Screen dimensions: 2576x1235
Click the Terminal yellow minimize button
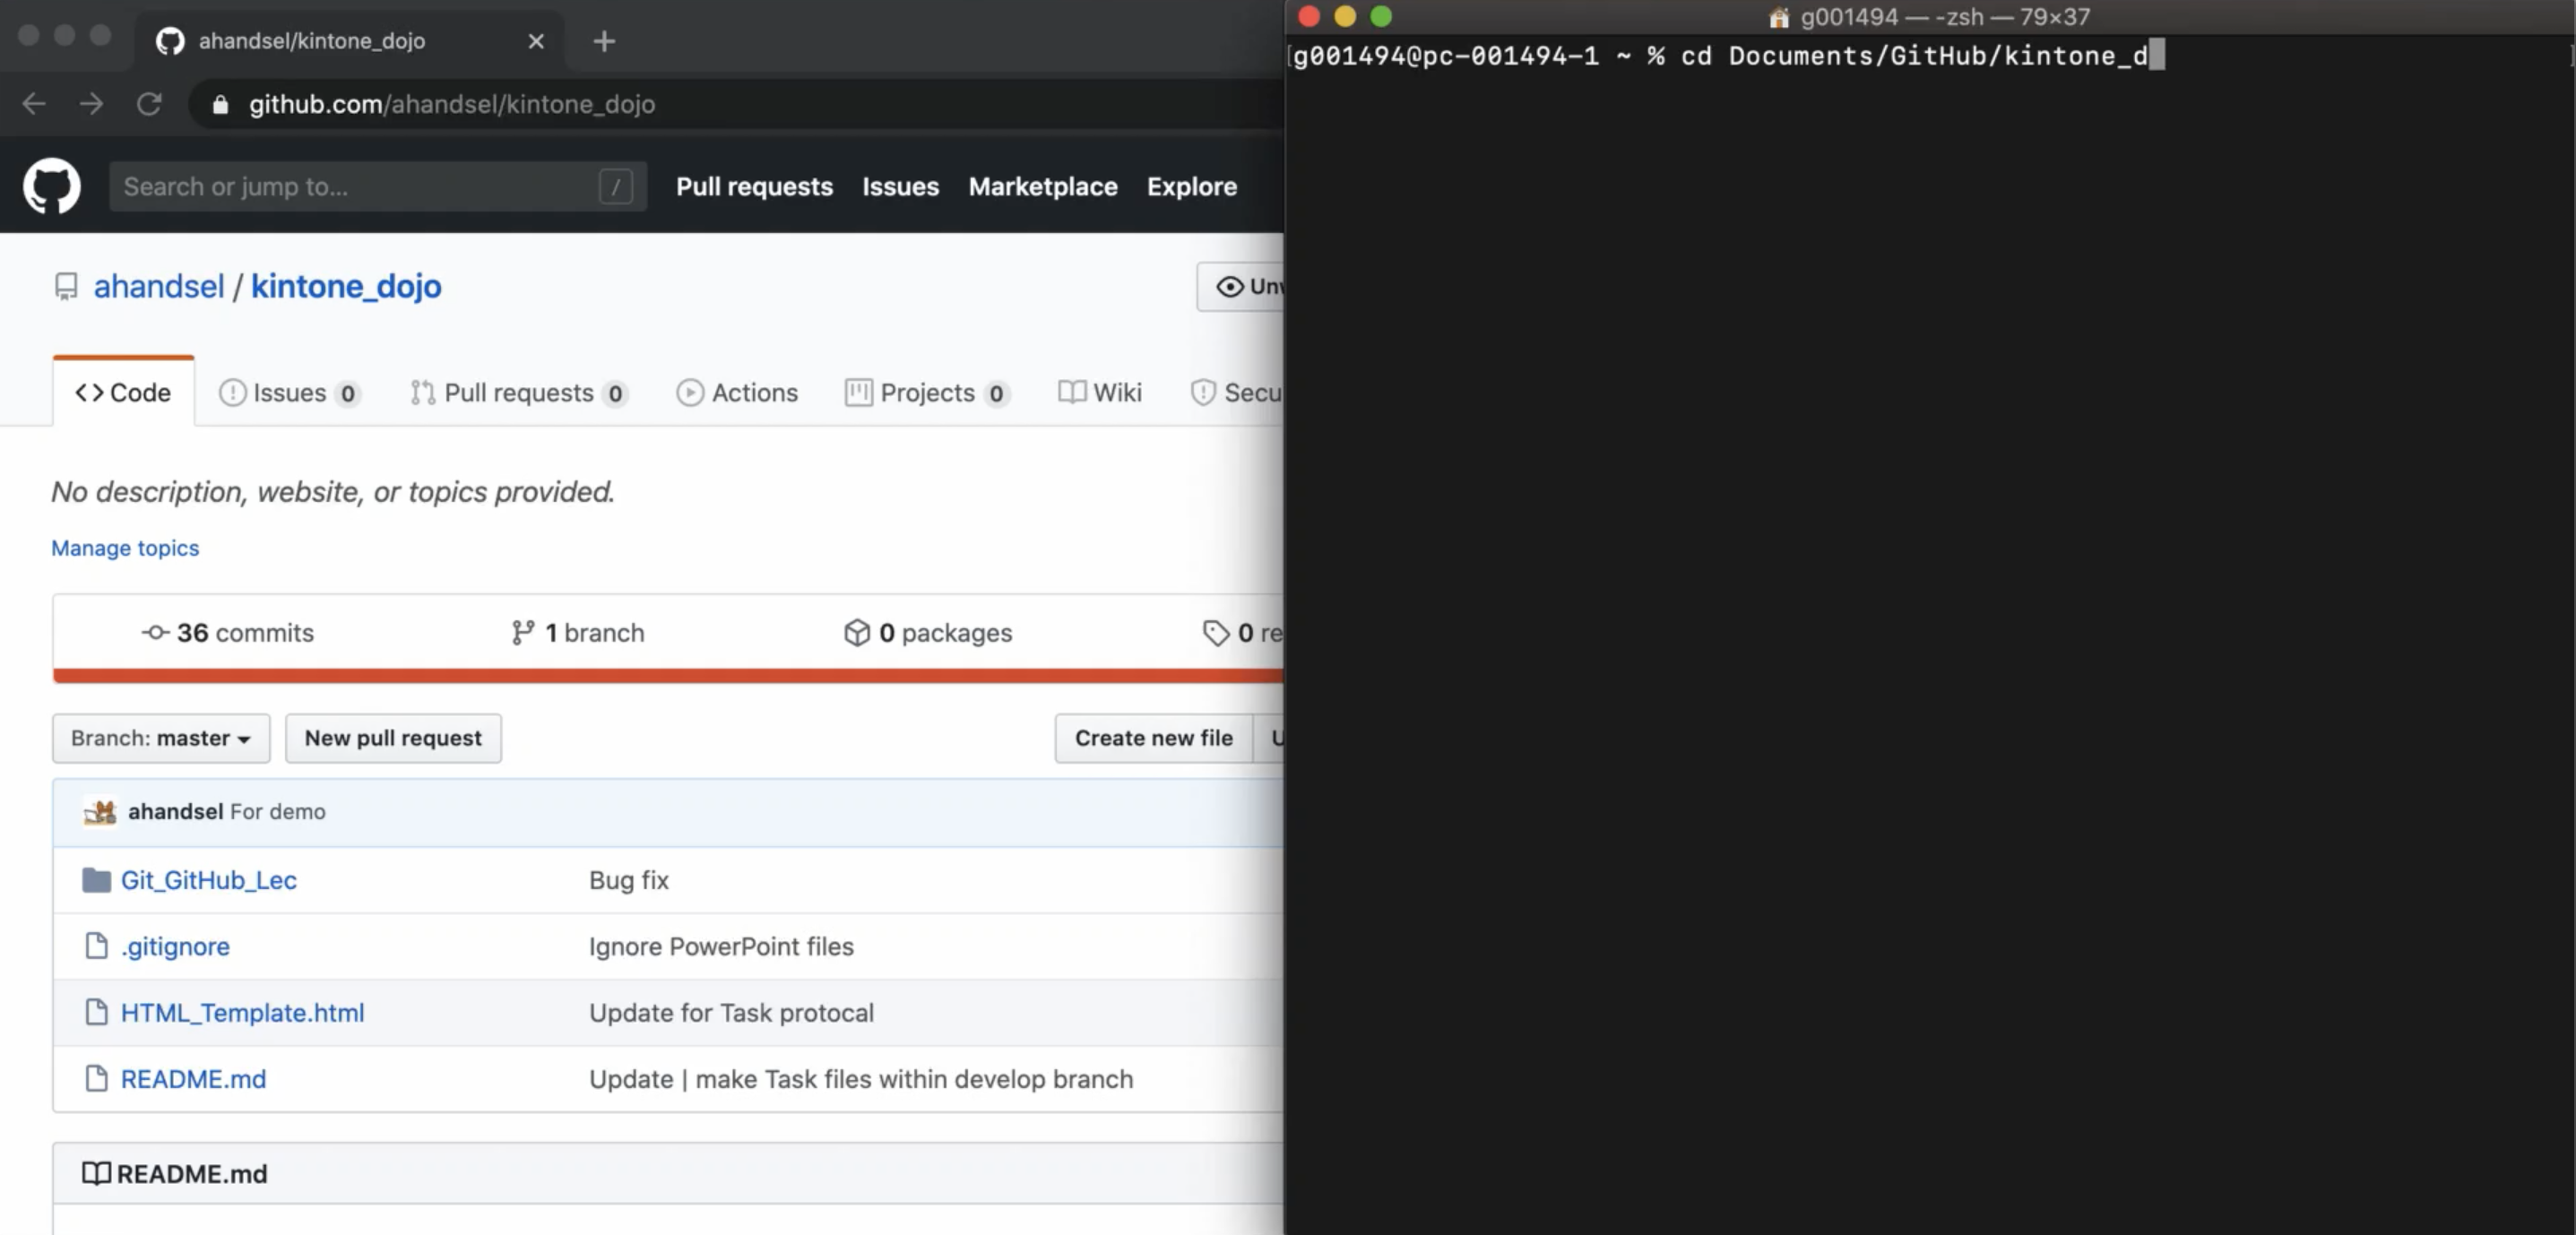pyautogui.click(x=1345, y=17)
